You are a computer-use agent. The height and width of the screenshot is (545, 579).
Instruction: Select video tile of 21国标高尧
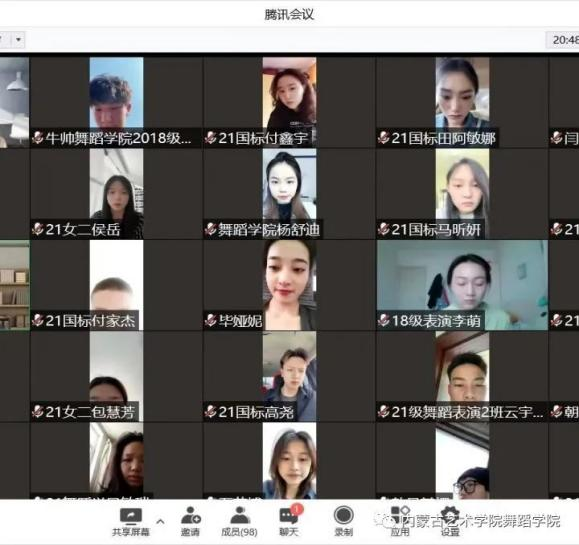289,376
